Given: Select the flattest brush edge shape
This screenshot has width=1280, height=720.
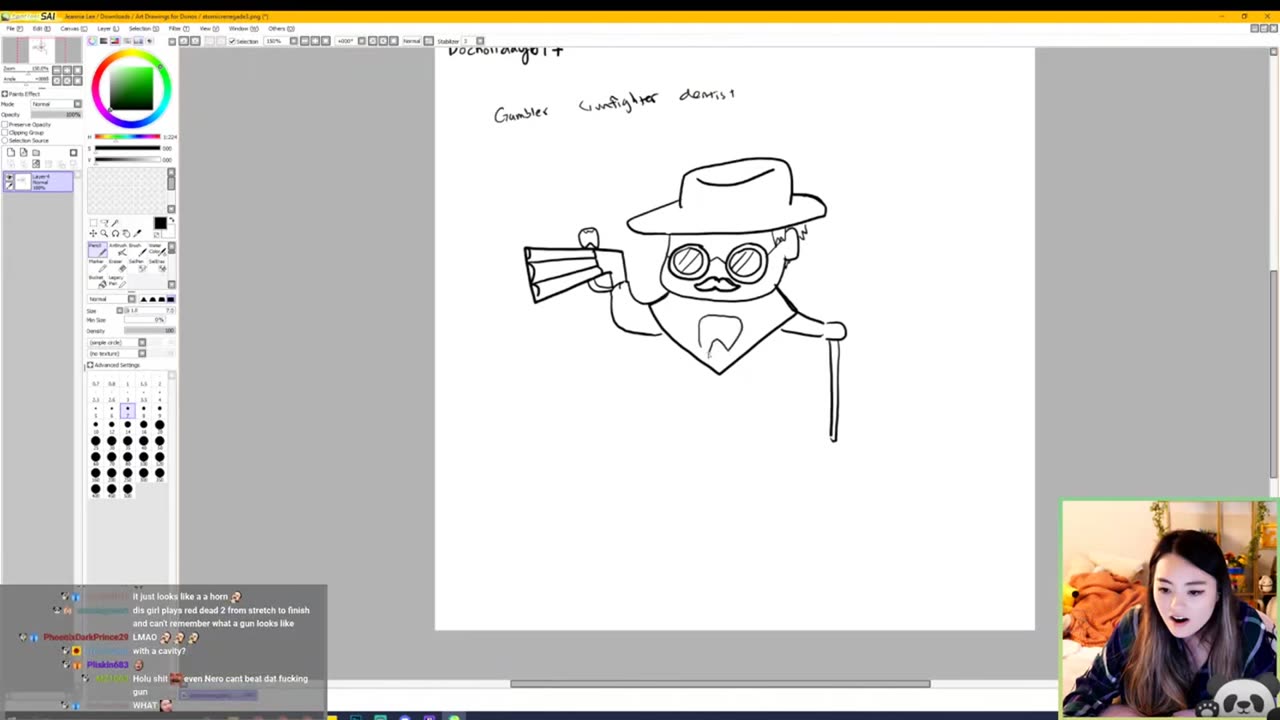Looking at the screenshot, I should [x=171, y=299].
